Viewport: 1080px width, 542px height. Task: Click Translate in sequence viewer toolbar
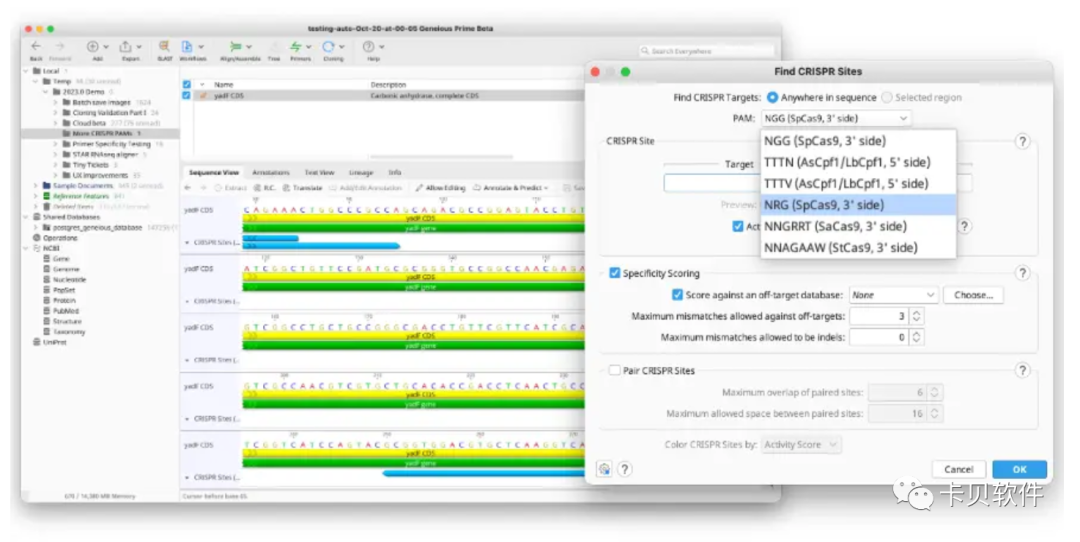pos(302,187)
